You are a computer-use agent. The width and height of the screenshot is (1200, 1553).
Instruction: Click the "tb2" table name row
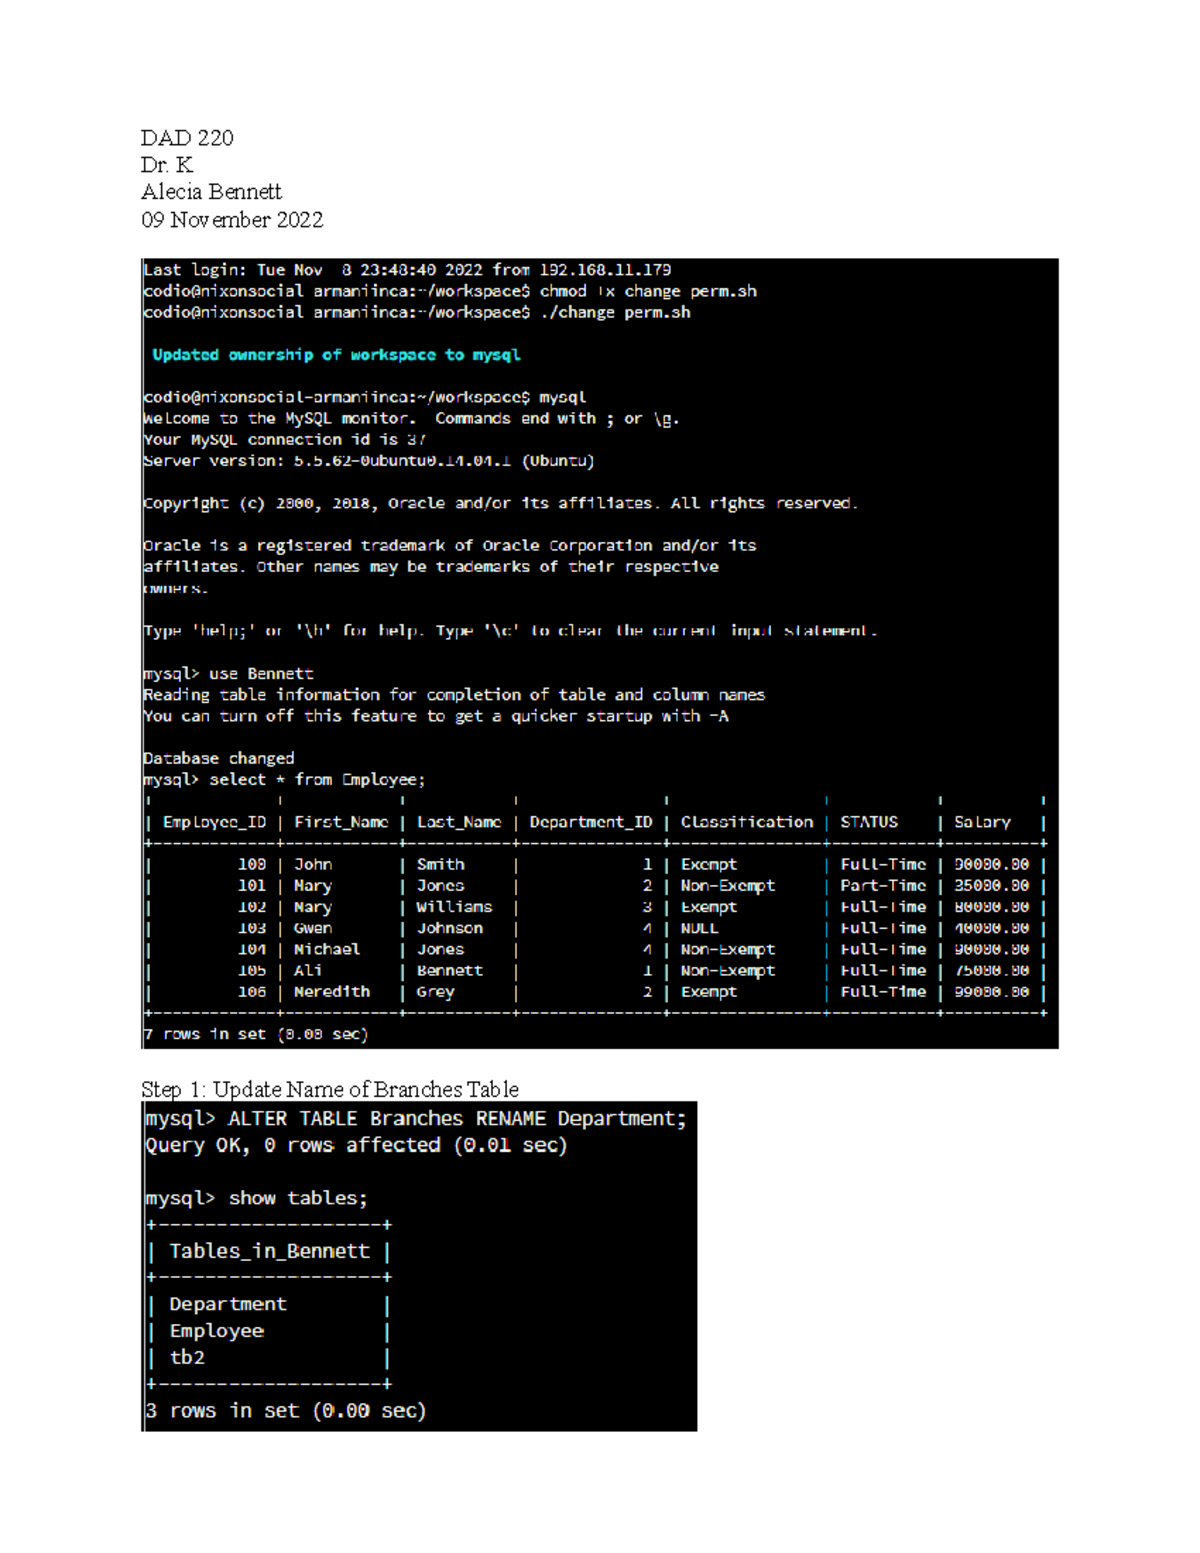(187, 1357)
